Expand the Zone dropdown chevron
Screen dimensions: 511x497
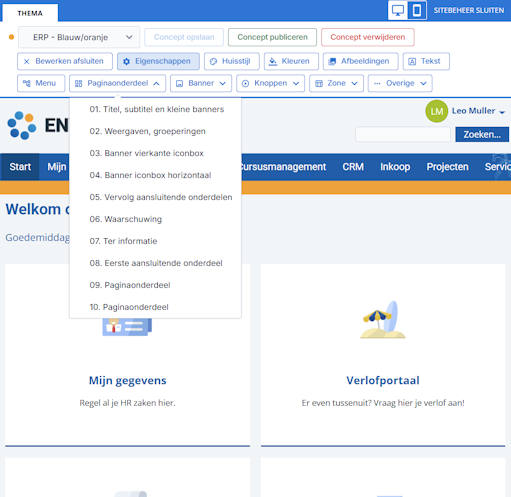[354, 84]
